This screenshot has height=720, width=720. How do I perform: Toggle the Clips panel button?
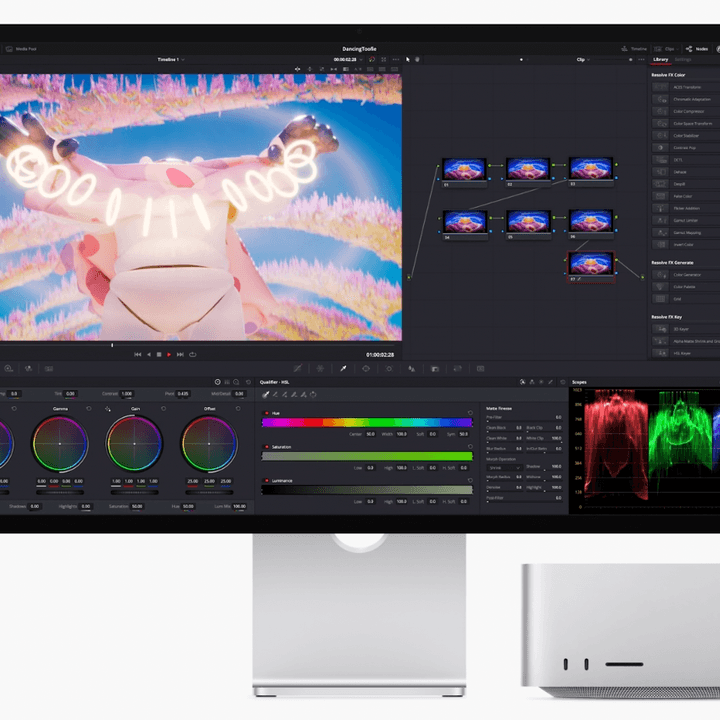click(664, 49)
